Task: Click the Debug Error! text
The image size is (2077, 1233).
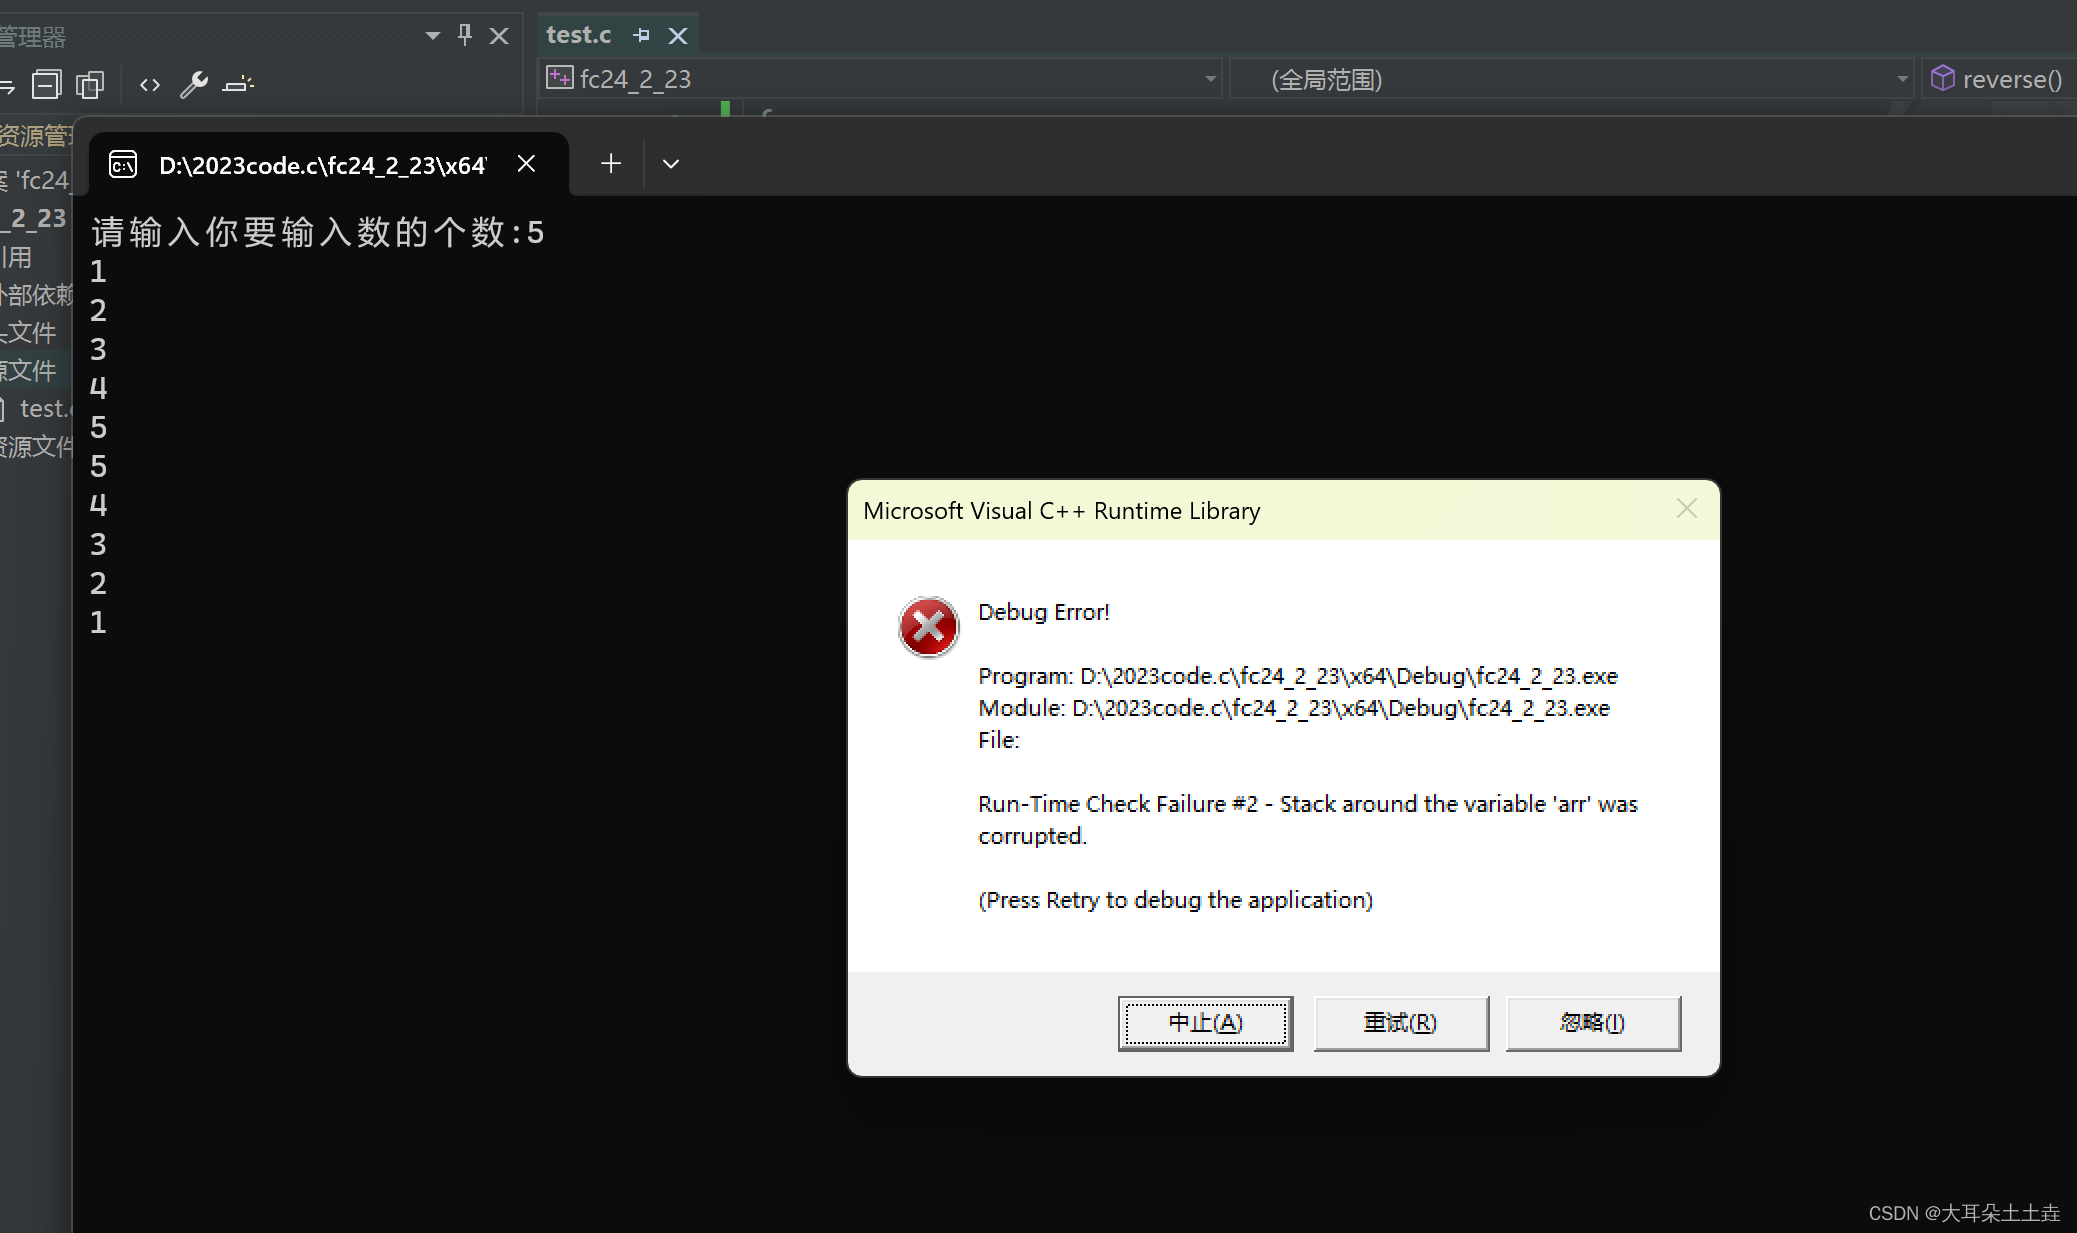Action: pyautogui.click(x=1043, y=612)
